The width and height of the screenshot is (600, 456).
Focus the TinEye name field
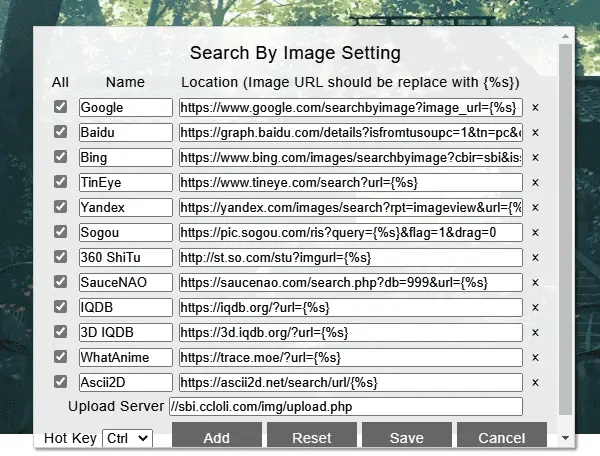[x=126, y=182]
